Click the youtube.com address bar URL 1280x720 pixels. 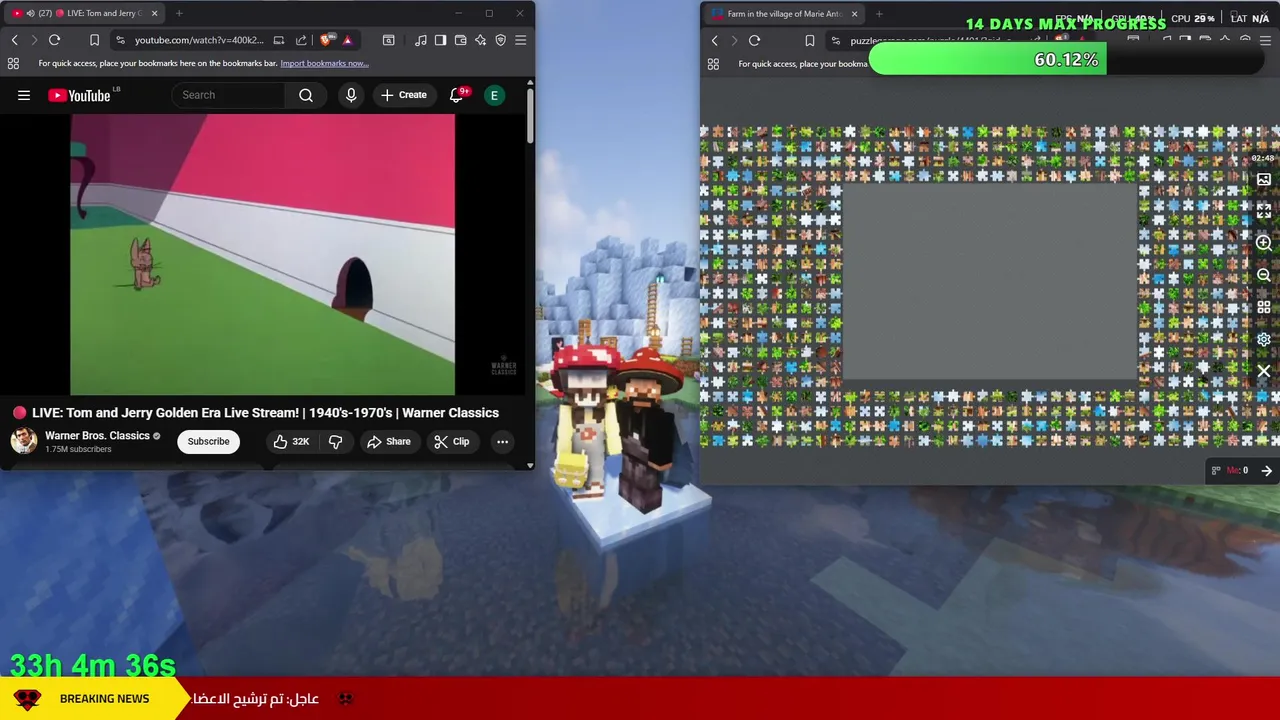pos(199,40)
